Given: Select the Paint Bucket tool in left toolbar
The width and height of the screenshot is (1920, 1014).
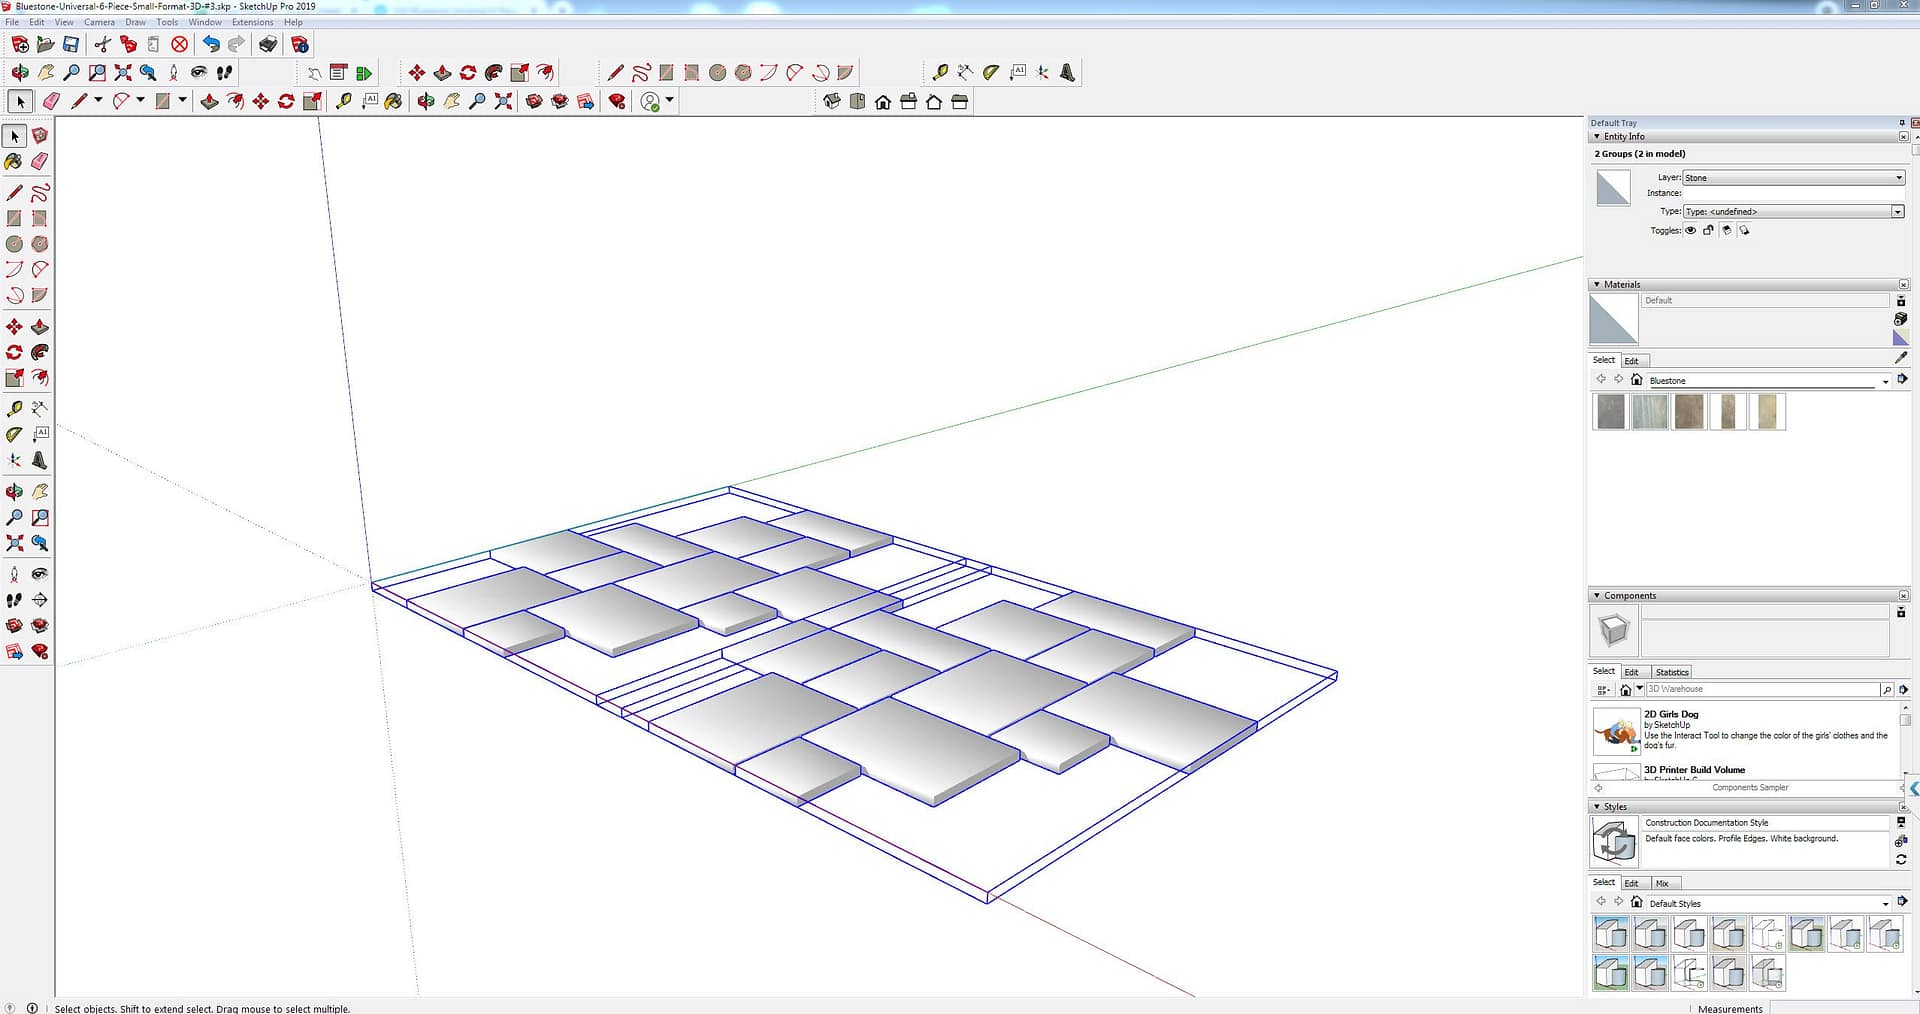Looking at the screenshot, I should point(14,161).
